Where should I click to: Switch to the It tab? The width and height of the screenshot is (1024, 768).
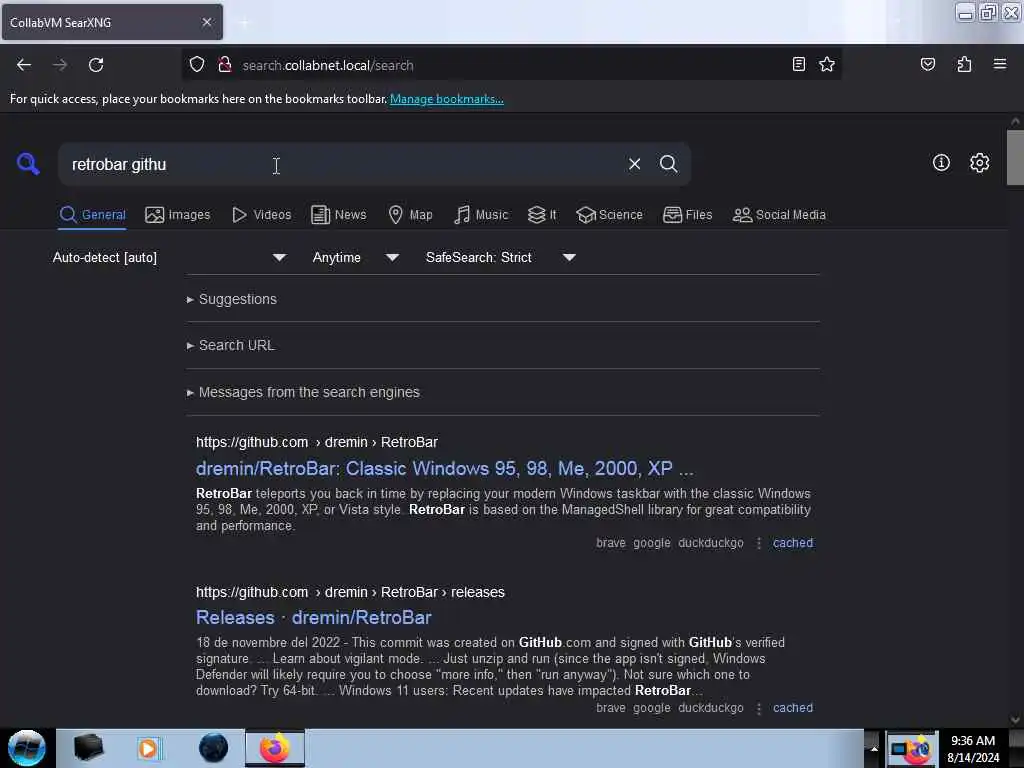tap(542, 215)
